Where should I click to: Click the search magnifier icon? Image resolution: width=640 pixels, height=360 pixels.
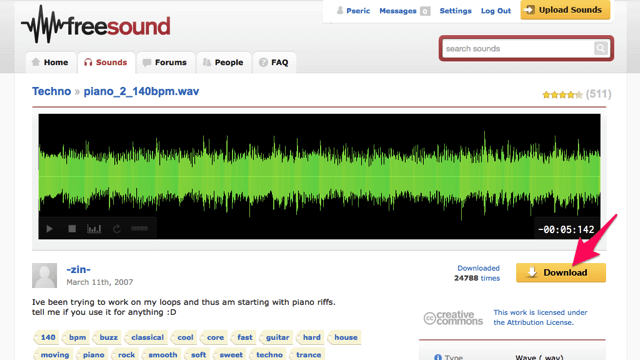(x=600, y=49)
